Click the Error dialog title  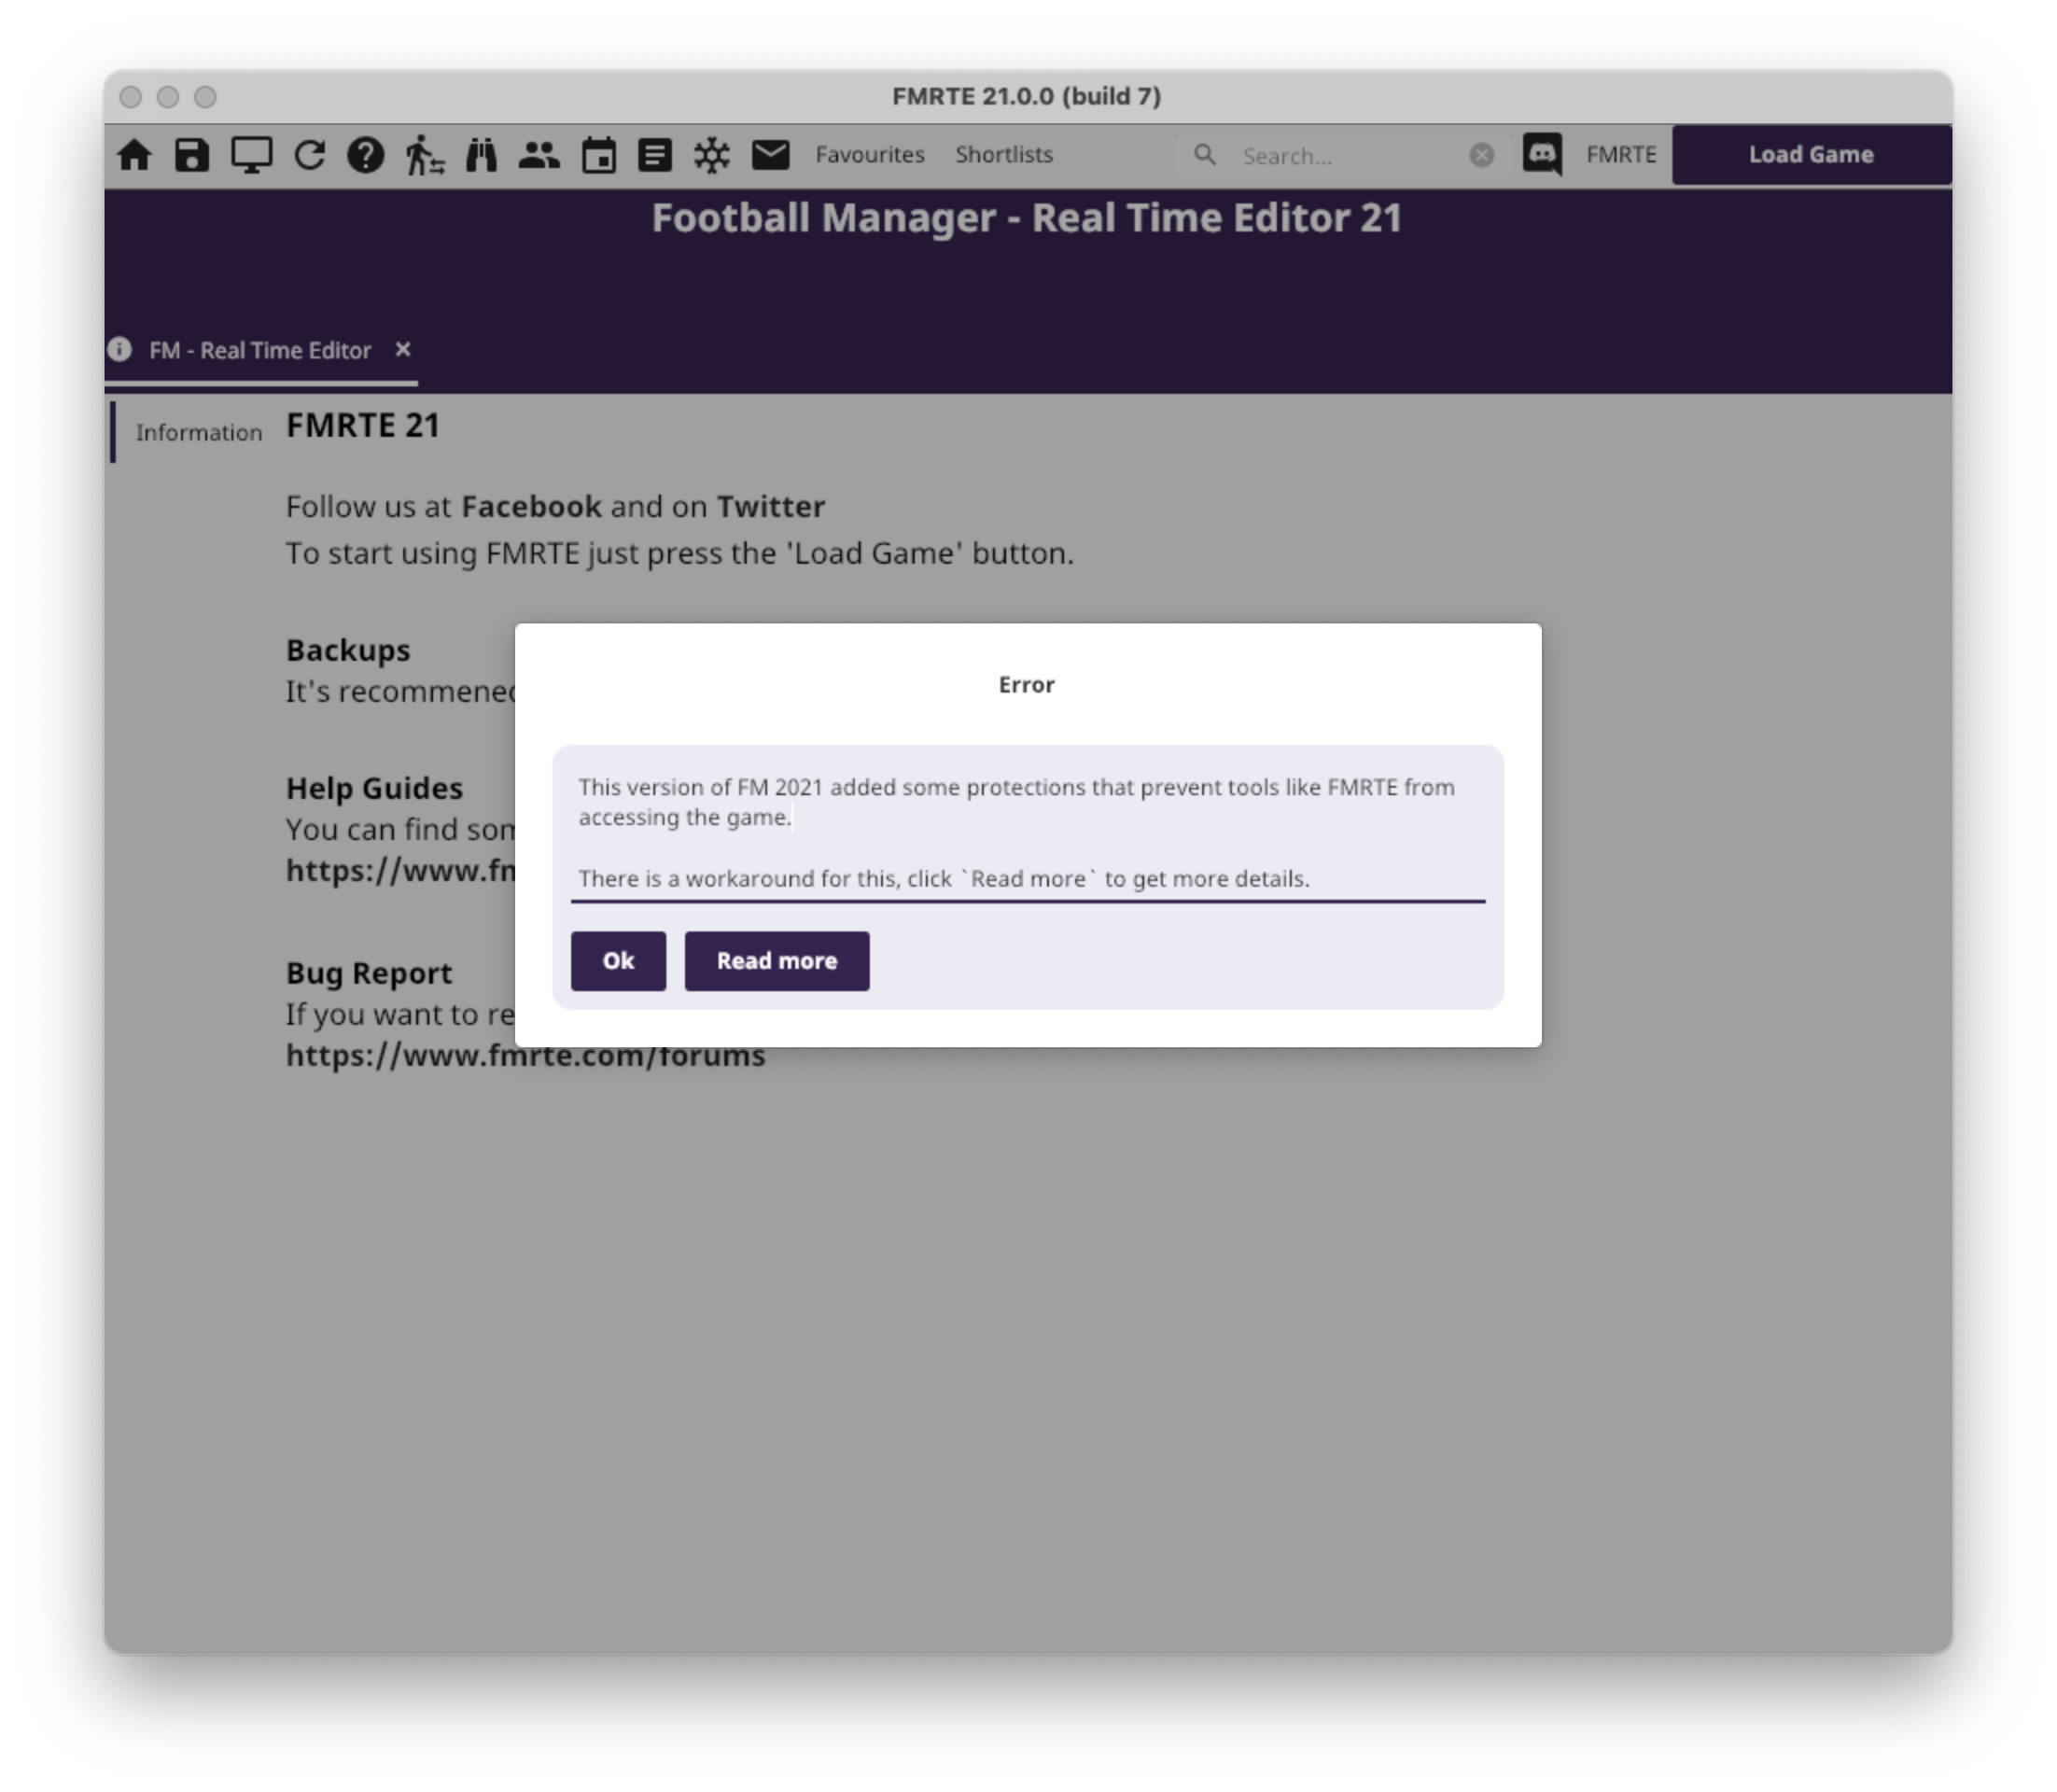click(1027, 685)
